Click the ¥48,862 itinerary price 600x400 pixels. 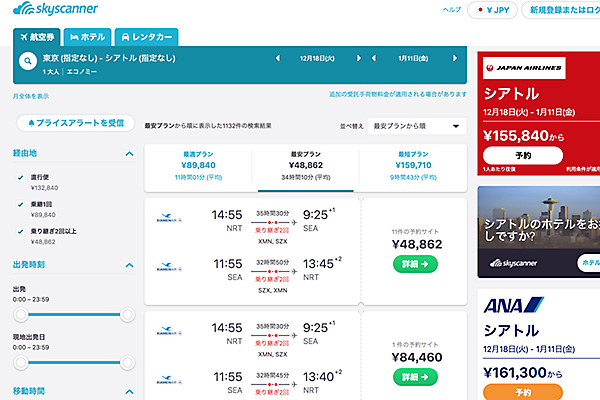(x=417, y=244)
